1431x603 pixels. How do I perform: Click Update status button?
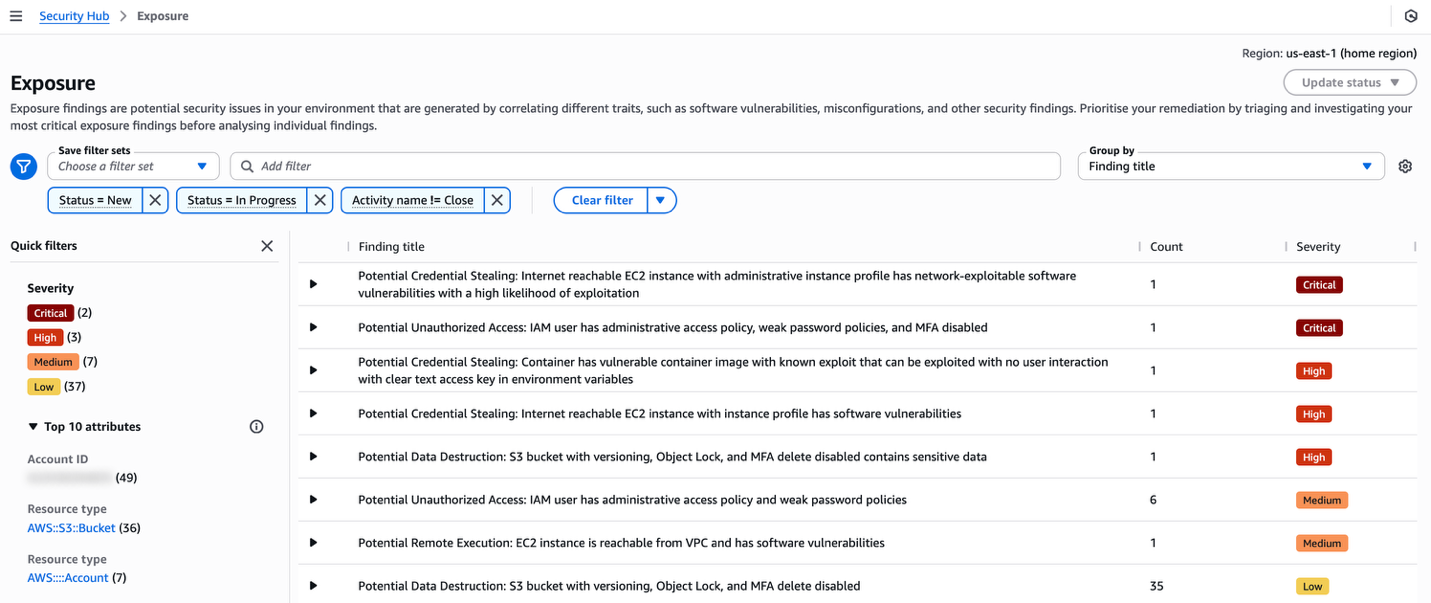click(x=1350, y=82)
